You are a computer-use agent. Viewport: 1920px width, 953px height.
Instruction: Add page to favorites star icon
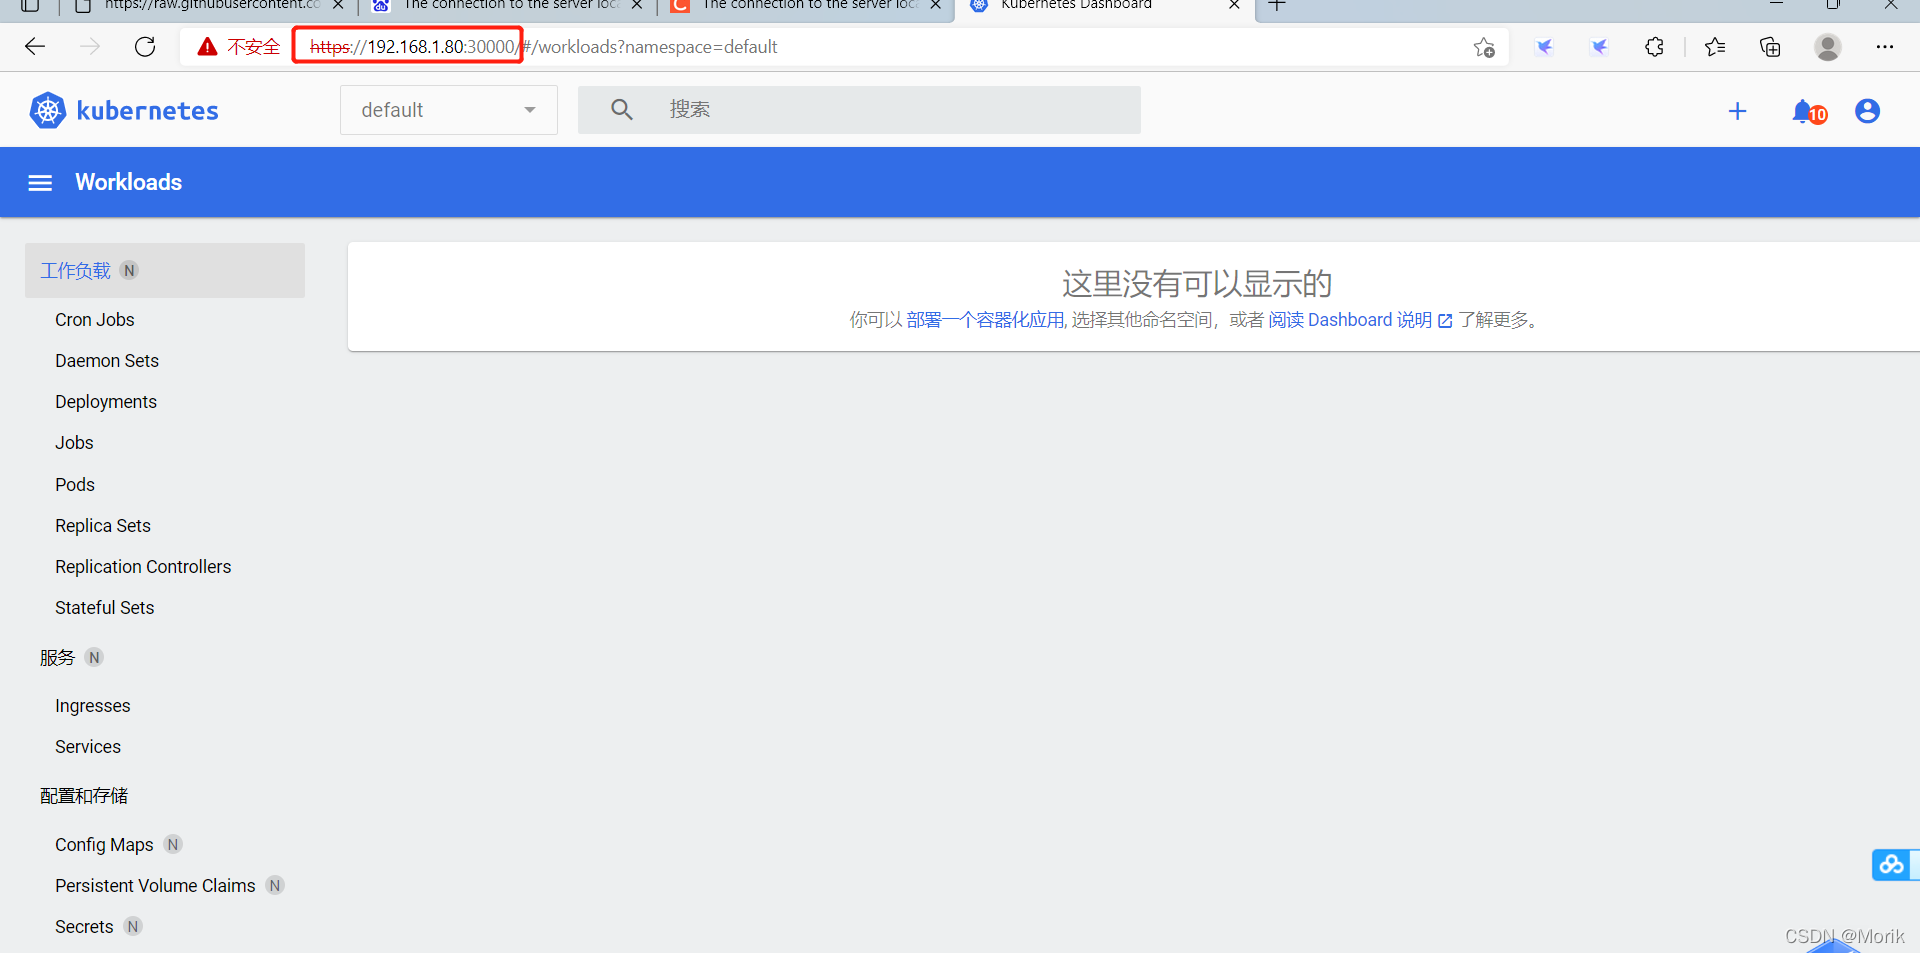coord(1484,47)
